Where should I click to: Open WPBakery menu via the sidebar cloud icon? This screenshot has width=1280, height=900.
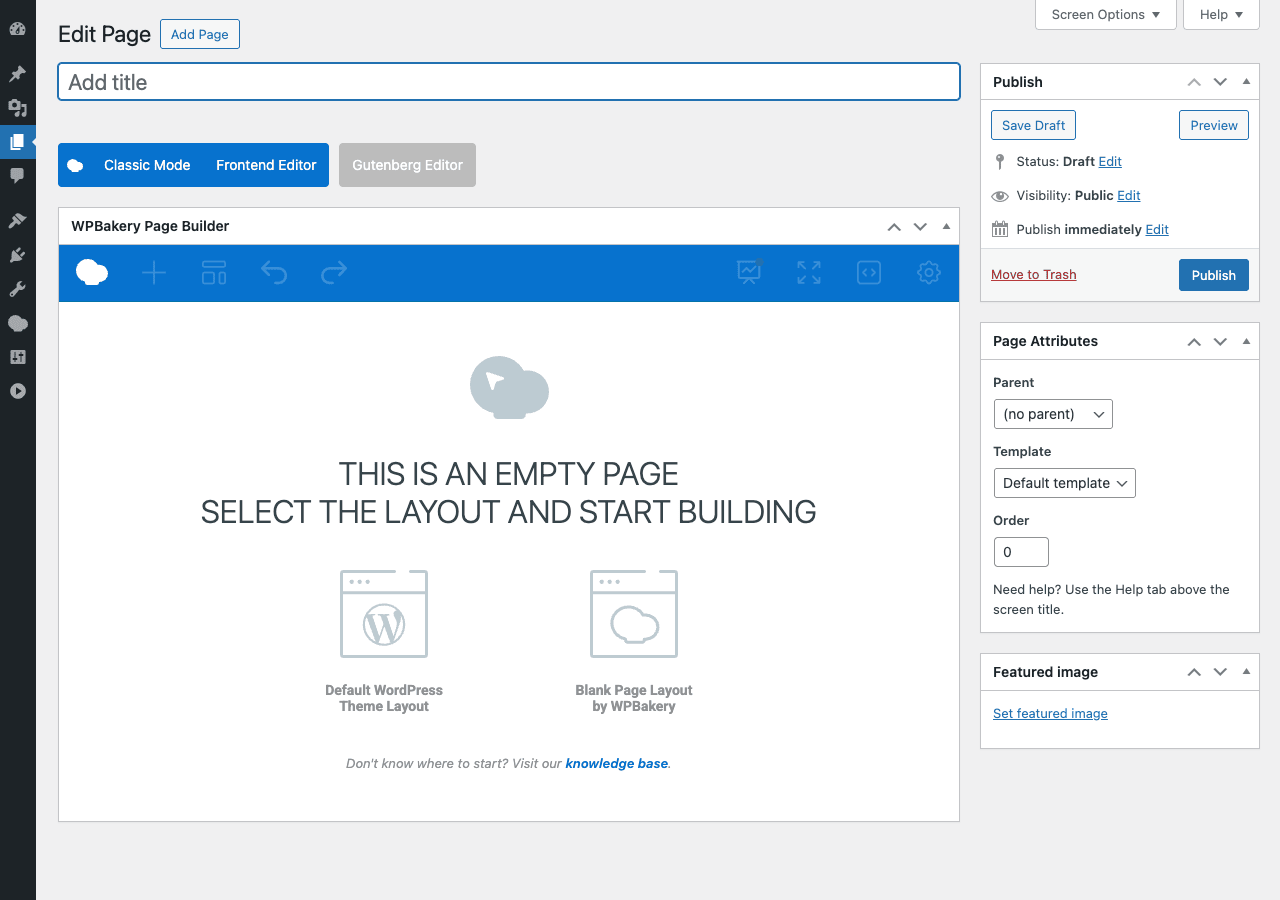(17, 323)
